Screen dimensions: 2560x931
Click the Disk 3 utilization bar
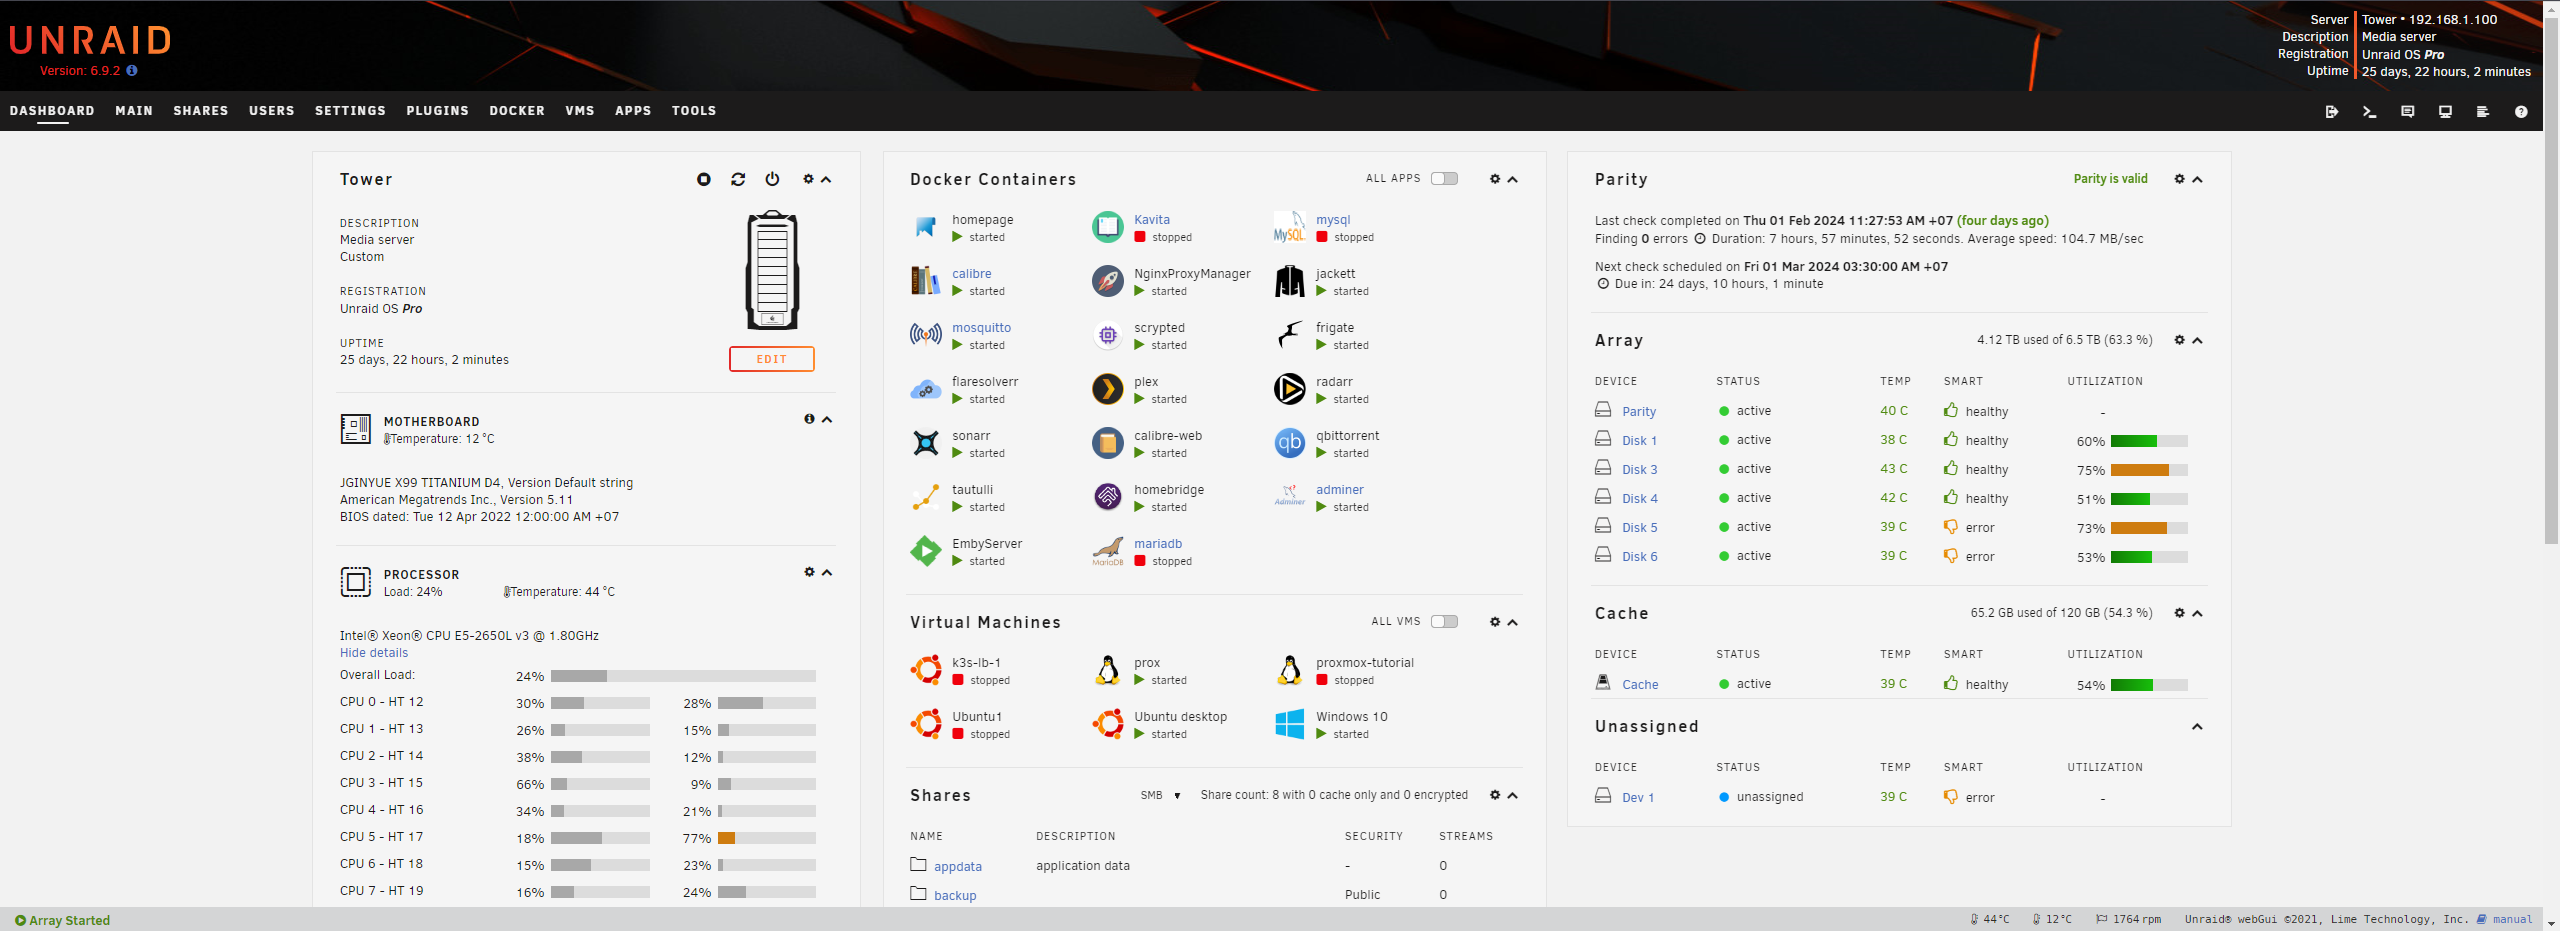pos(2149,470)
